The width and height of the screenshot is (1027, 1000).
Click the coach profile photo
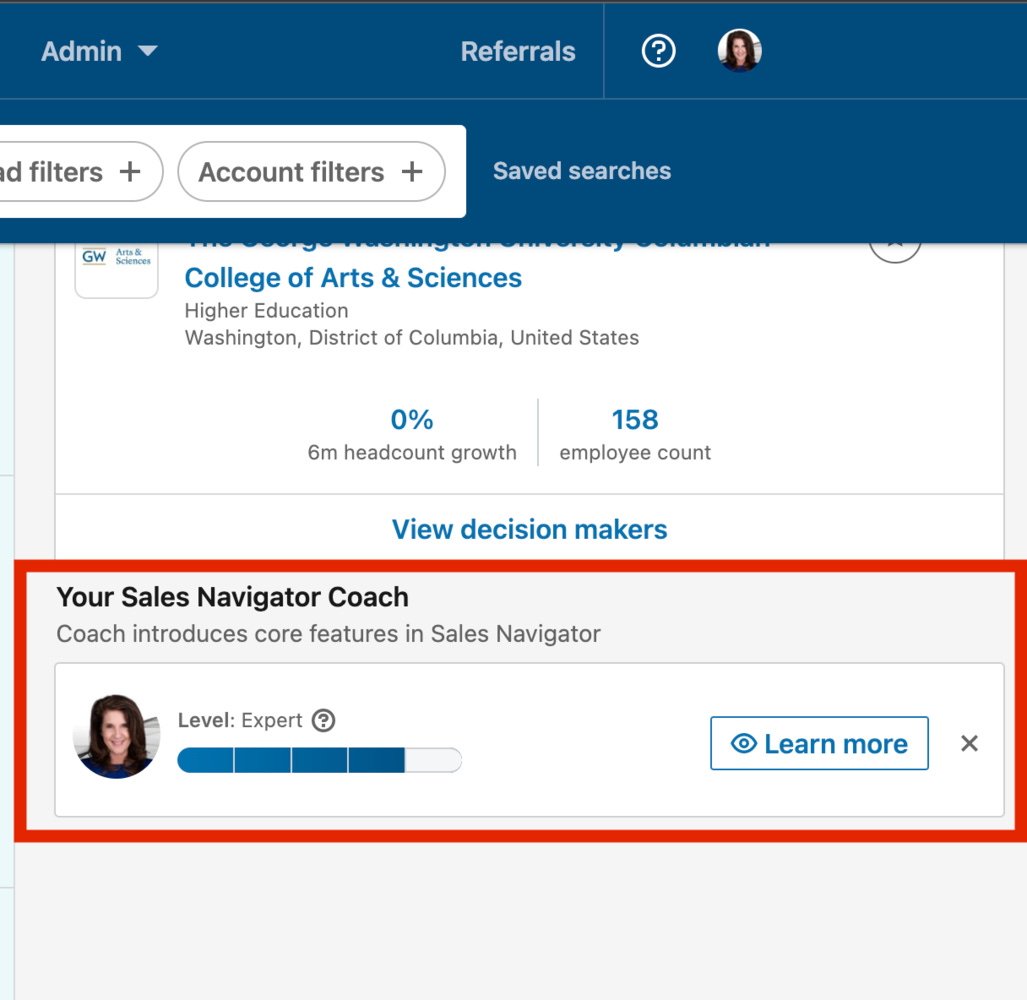point(117,737)
